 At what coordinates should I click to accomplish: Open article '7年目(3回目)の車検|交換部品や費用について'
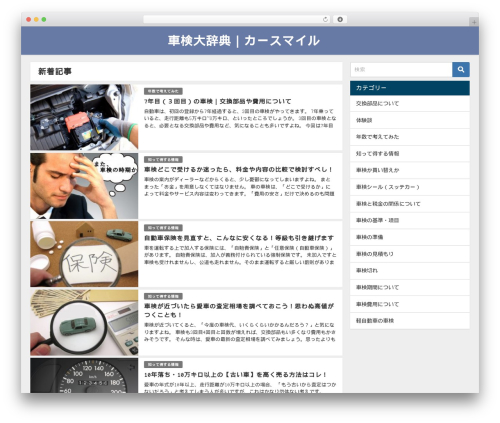[x=218, y=101]
